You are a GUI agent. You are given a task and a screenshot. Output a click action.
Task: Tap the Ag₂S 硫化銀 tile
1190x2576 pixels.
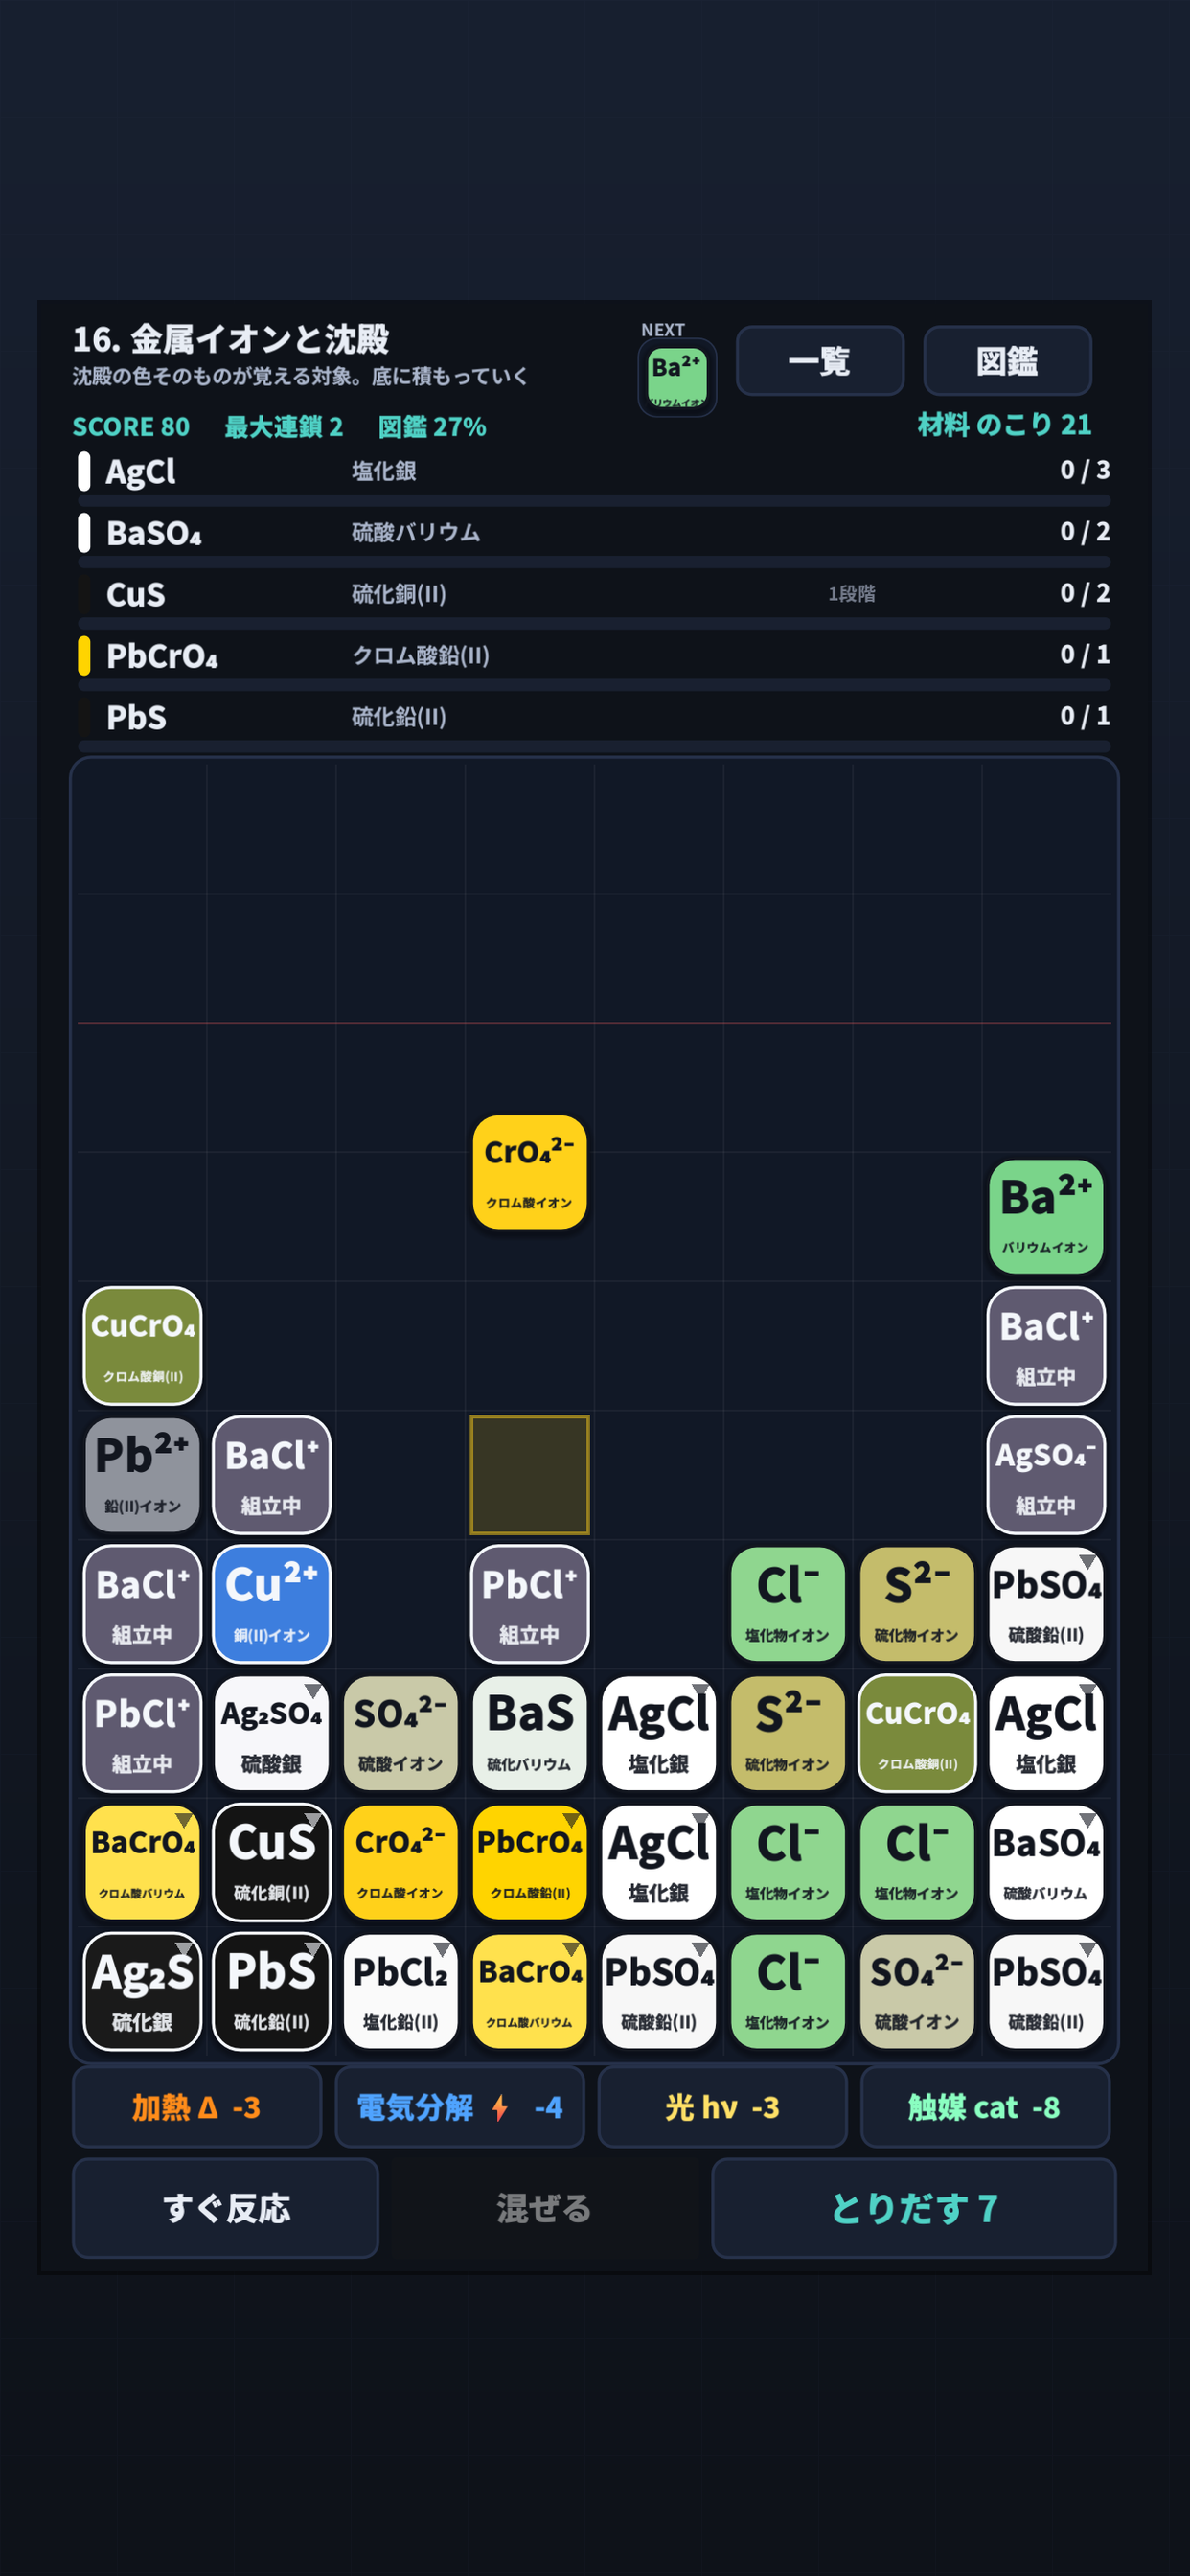142,1991
